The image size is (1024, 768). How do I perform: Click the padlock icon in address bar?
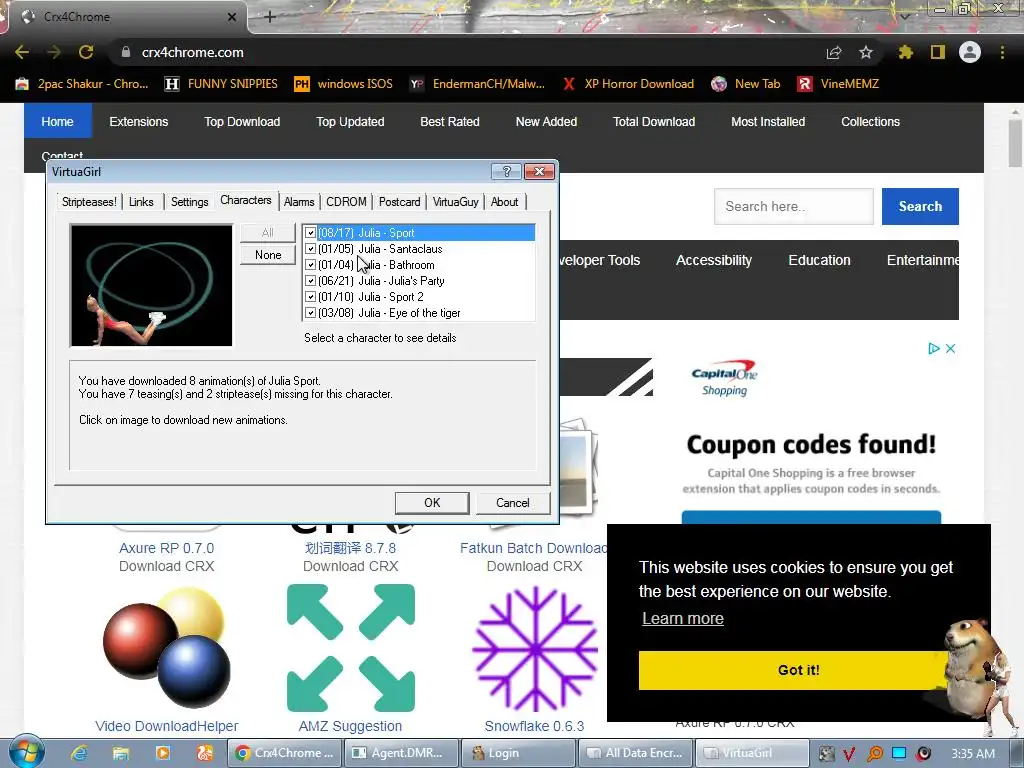pos(126,52)
